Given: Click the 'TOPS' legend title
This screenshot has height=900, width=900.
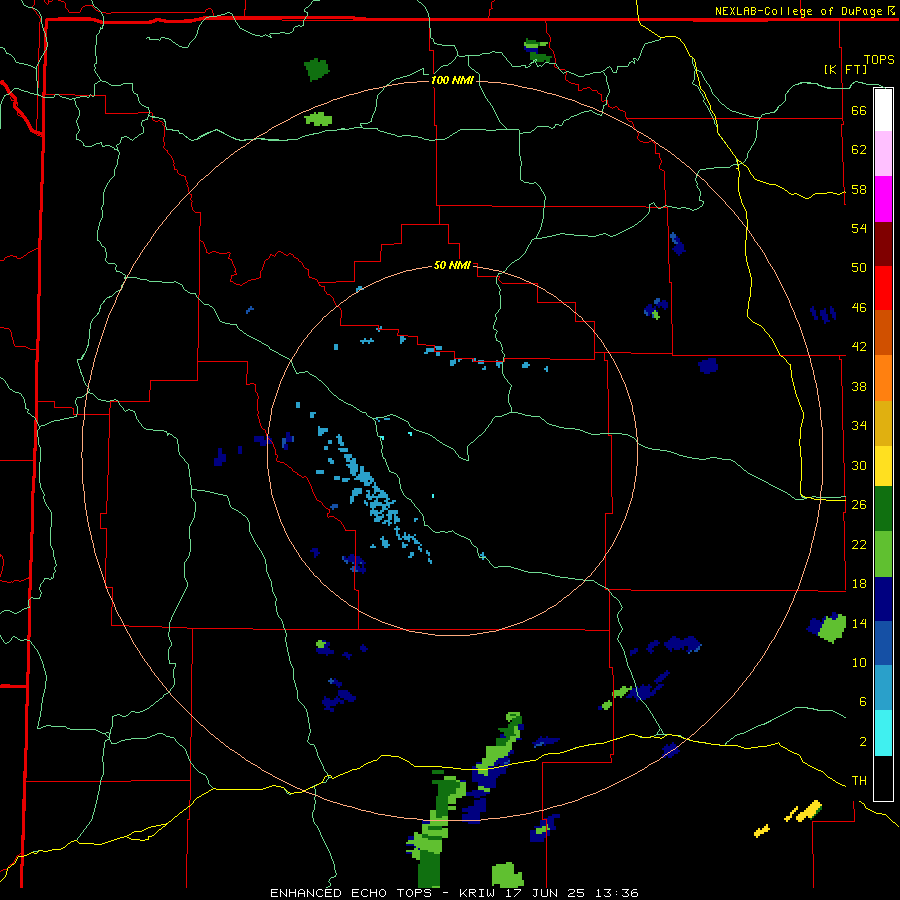Looking at the screenshot, I should click(879, 60).
